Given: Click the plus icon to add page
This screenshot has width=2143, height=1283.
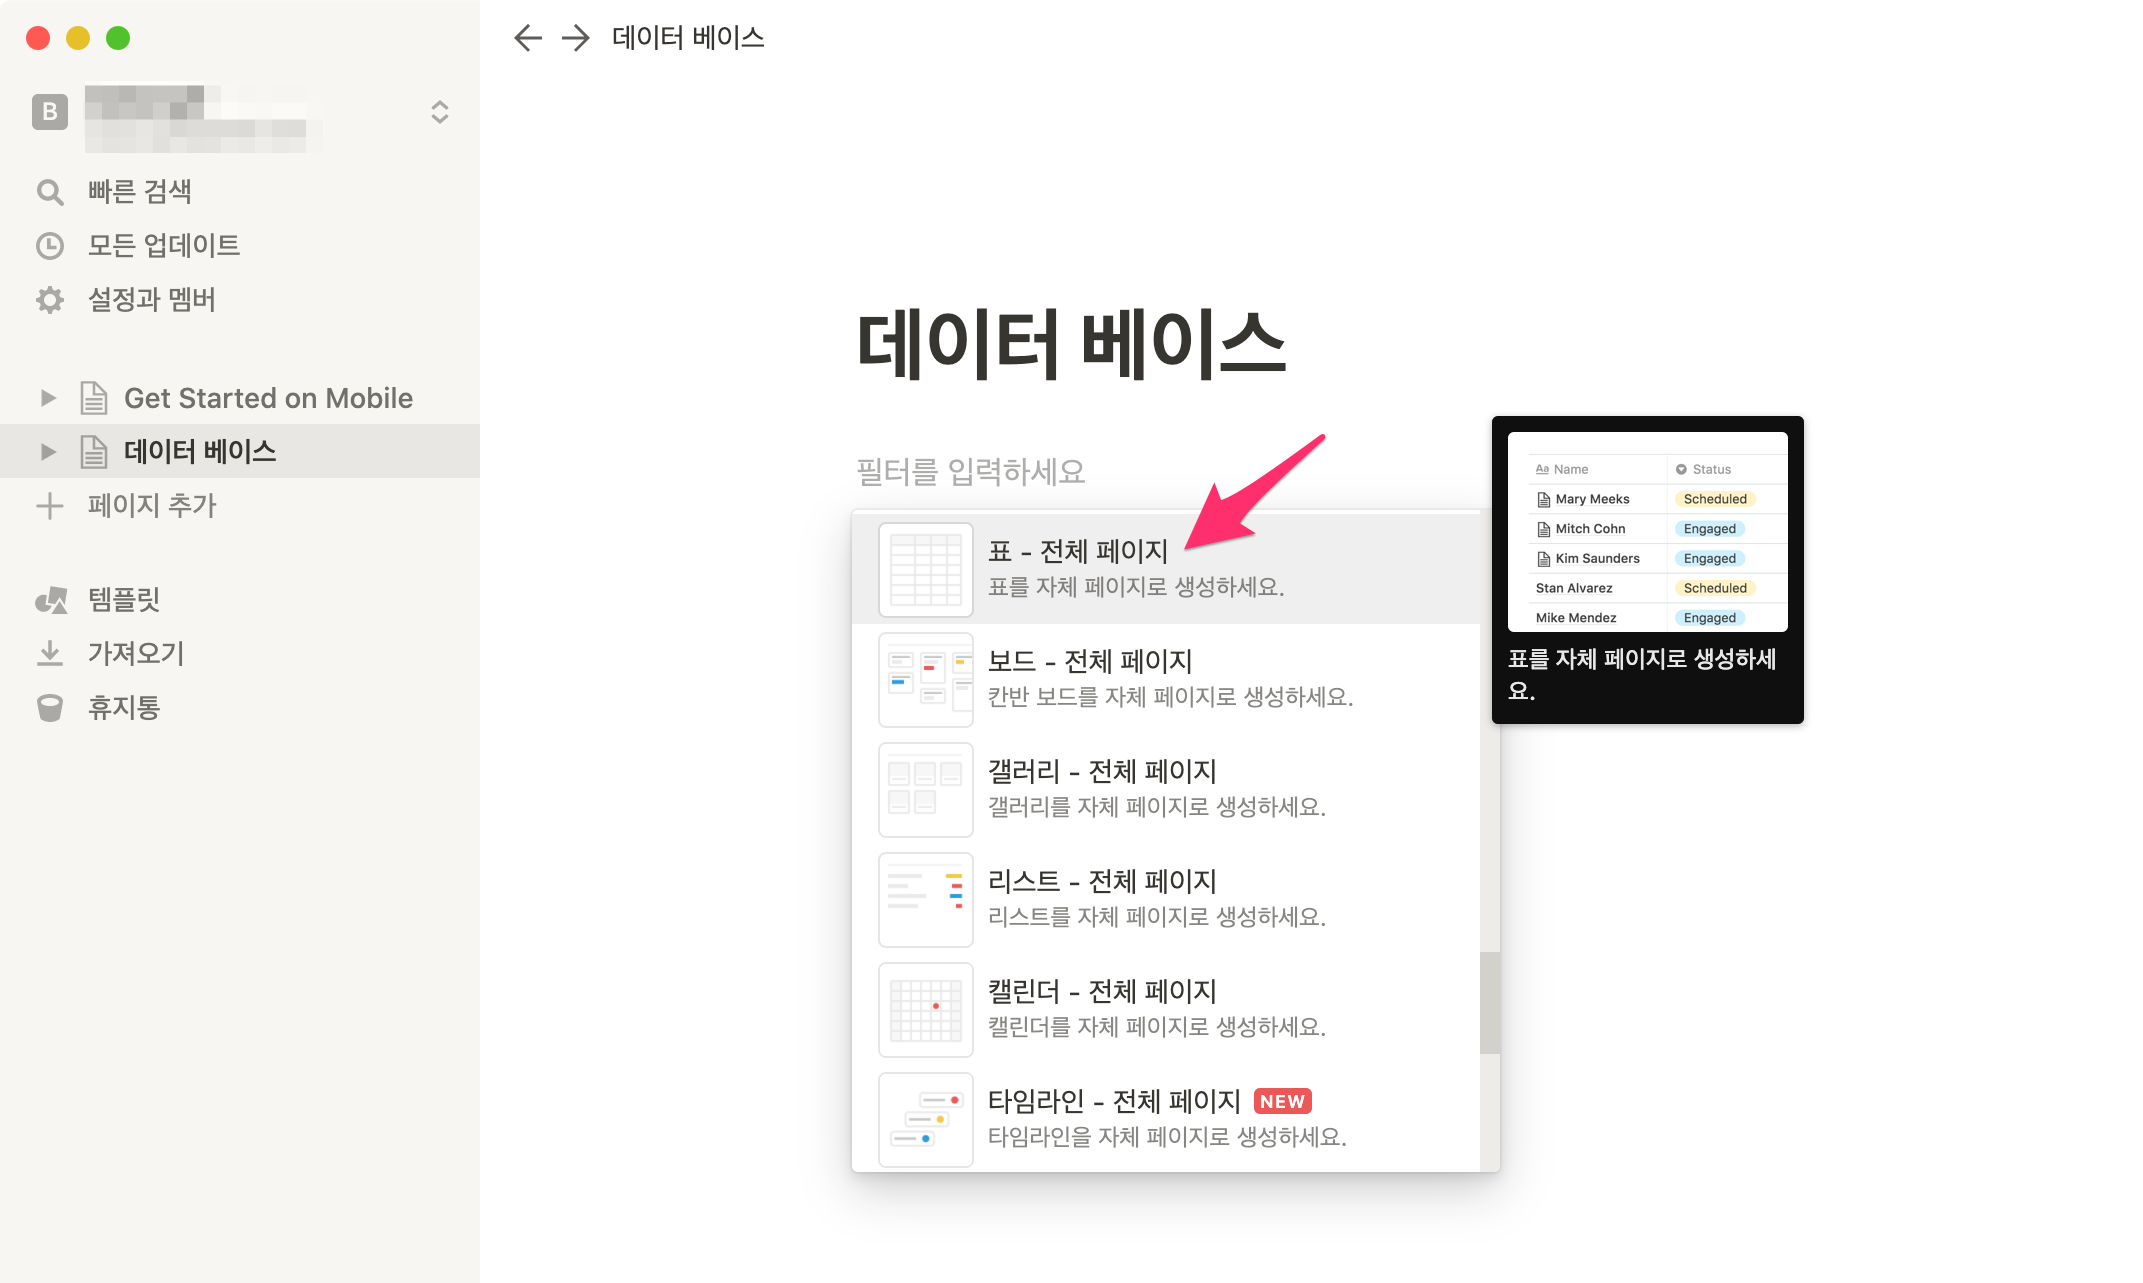Looking at the screenshot, I should (x=50, y=506).
